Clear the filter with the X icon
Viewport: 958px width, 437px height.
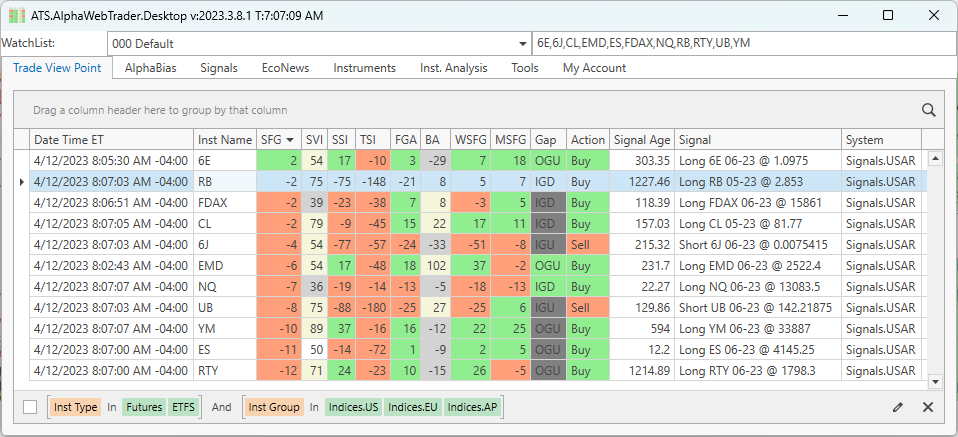(928, 407)
